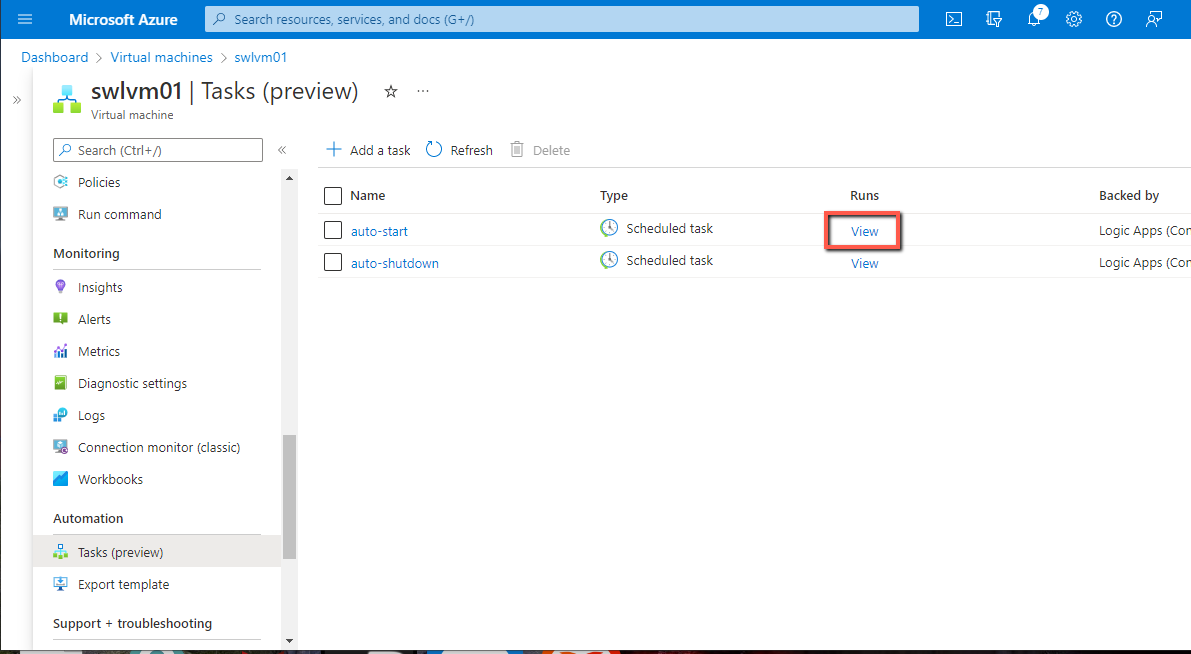The width and height of the screenshot is (1191, 654).
Task: Check the auto-start task checkbox
Action: click(333, 230)
